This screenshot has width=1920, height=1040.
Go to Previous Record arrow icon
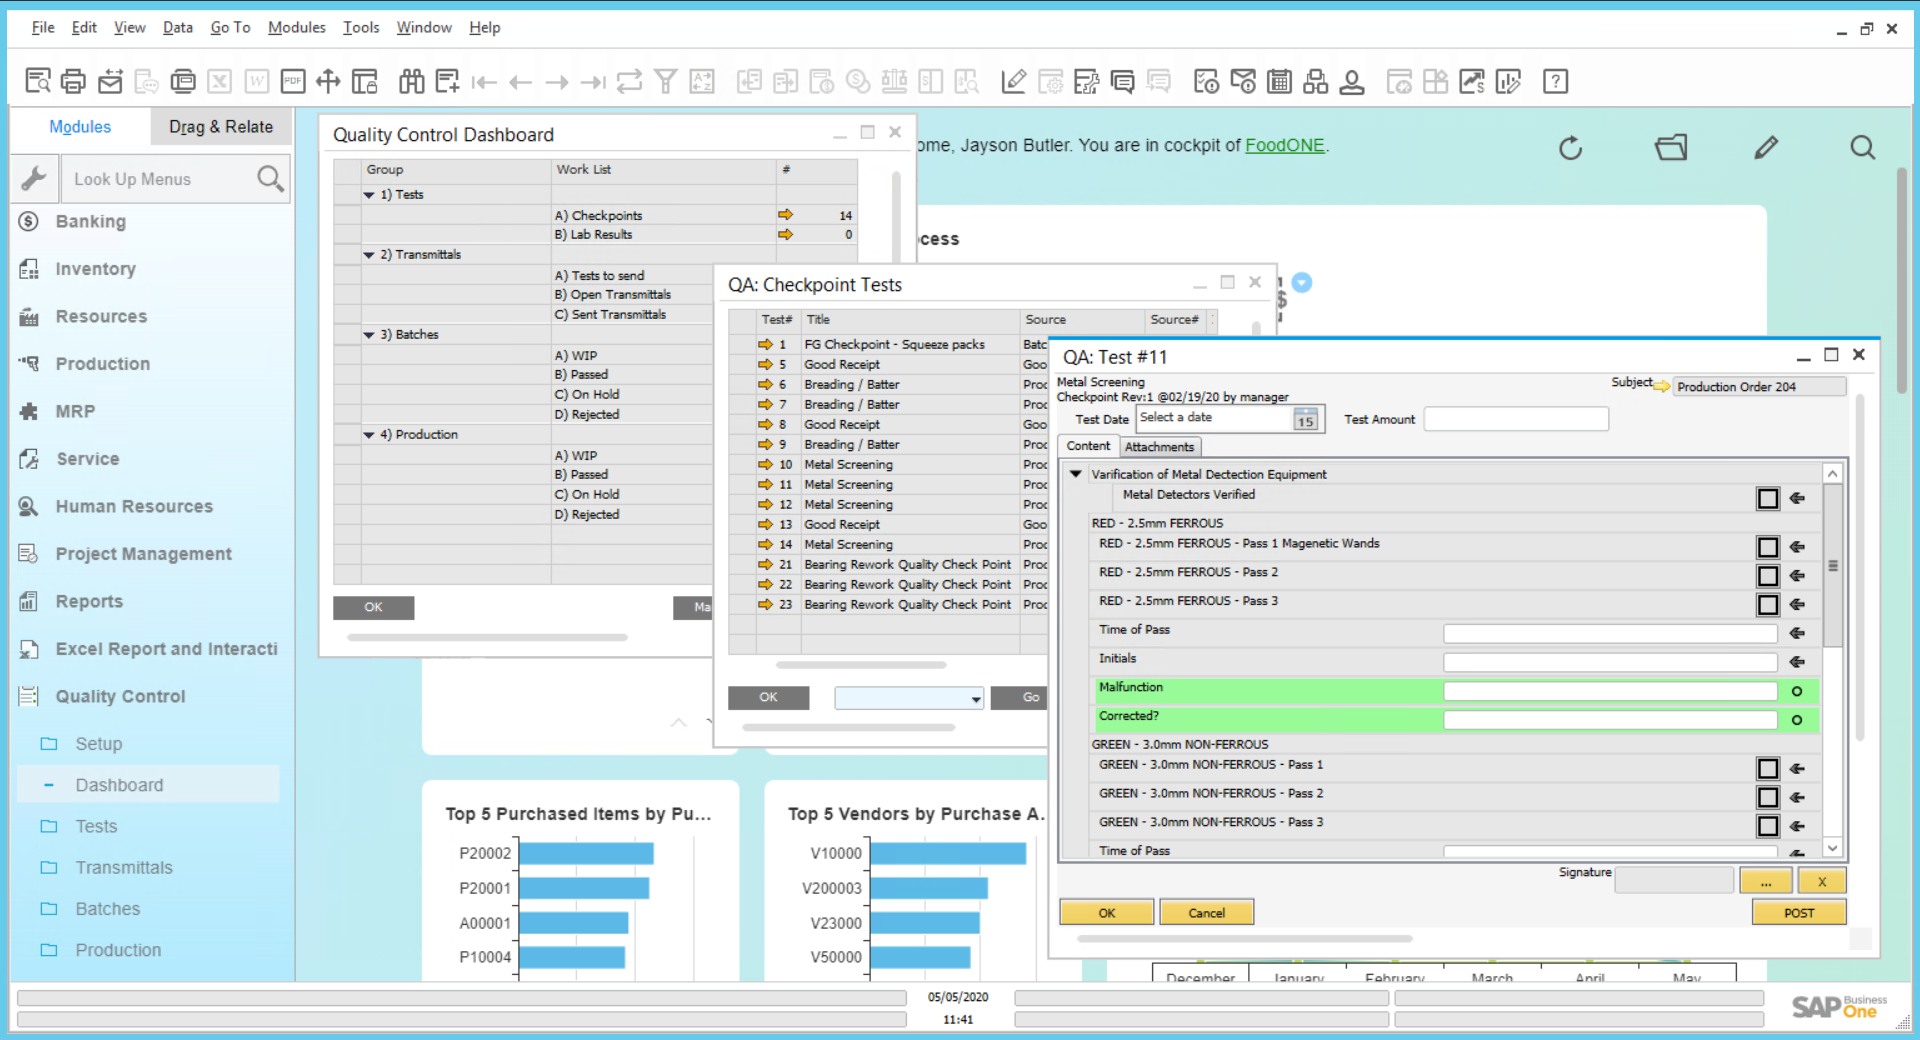click(x=520, y=82)
